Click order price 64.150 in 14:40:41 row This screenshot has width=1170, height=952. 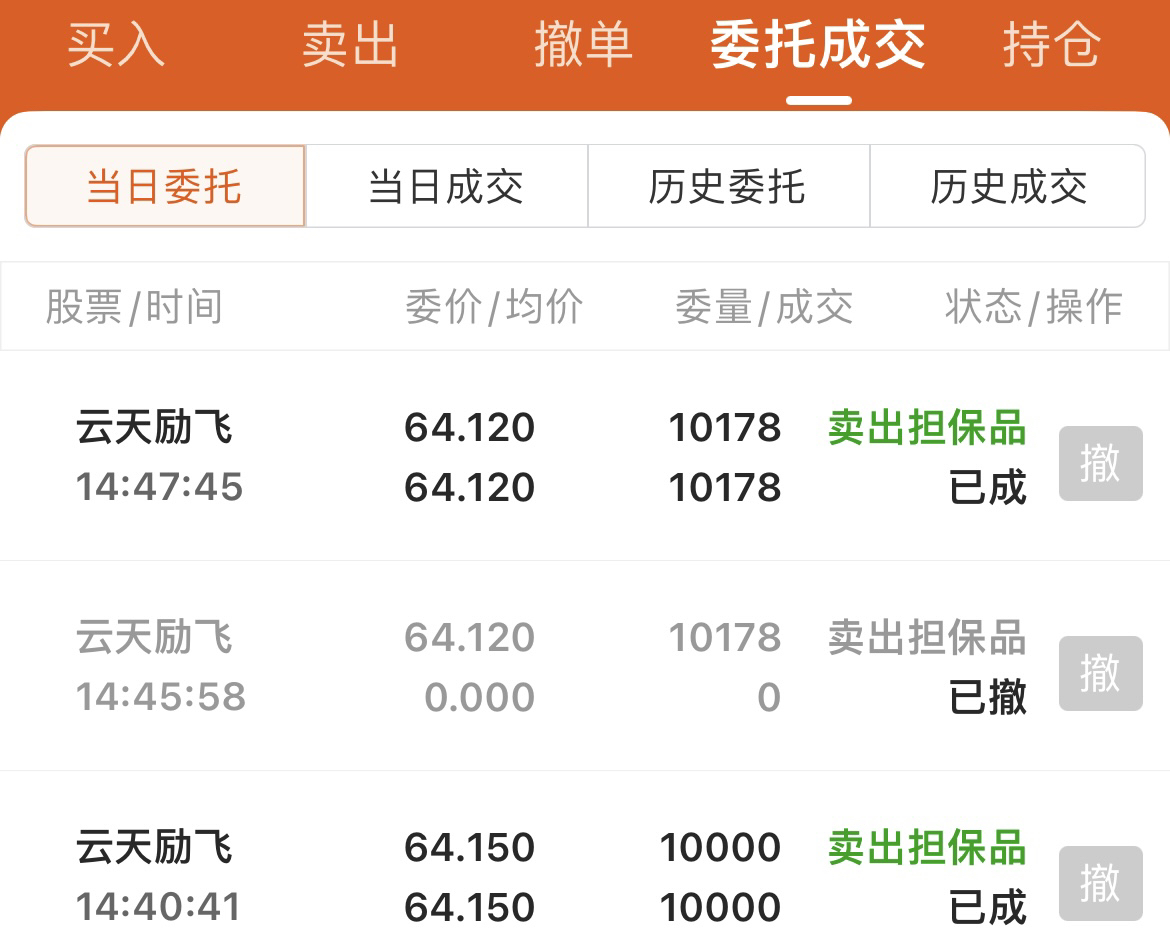coord(469,848)
